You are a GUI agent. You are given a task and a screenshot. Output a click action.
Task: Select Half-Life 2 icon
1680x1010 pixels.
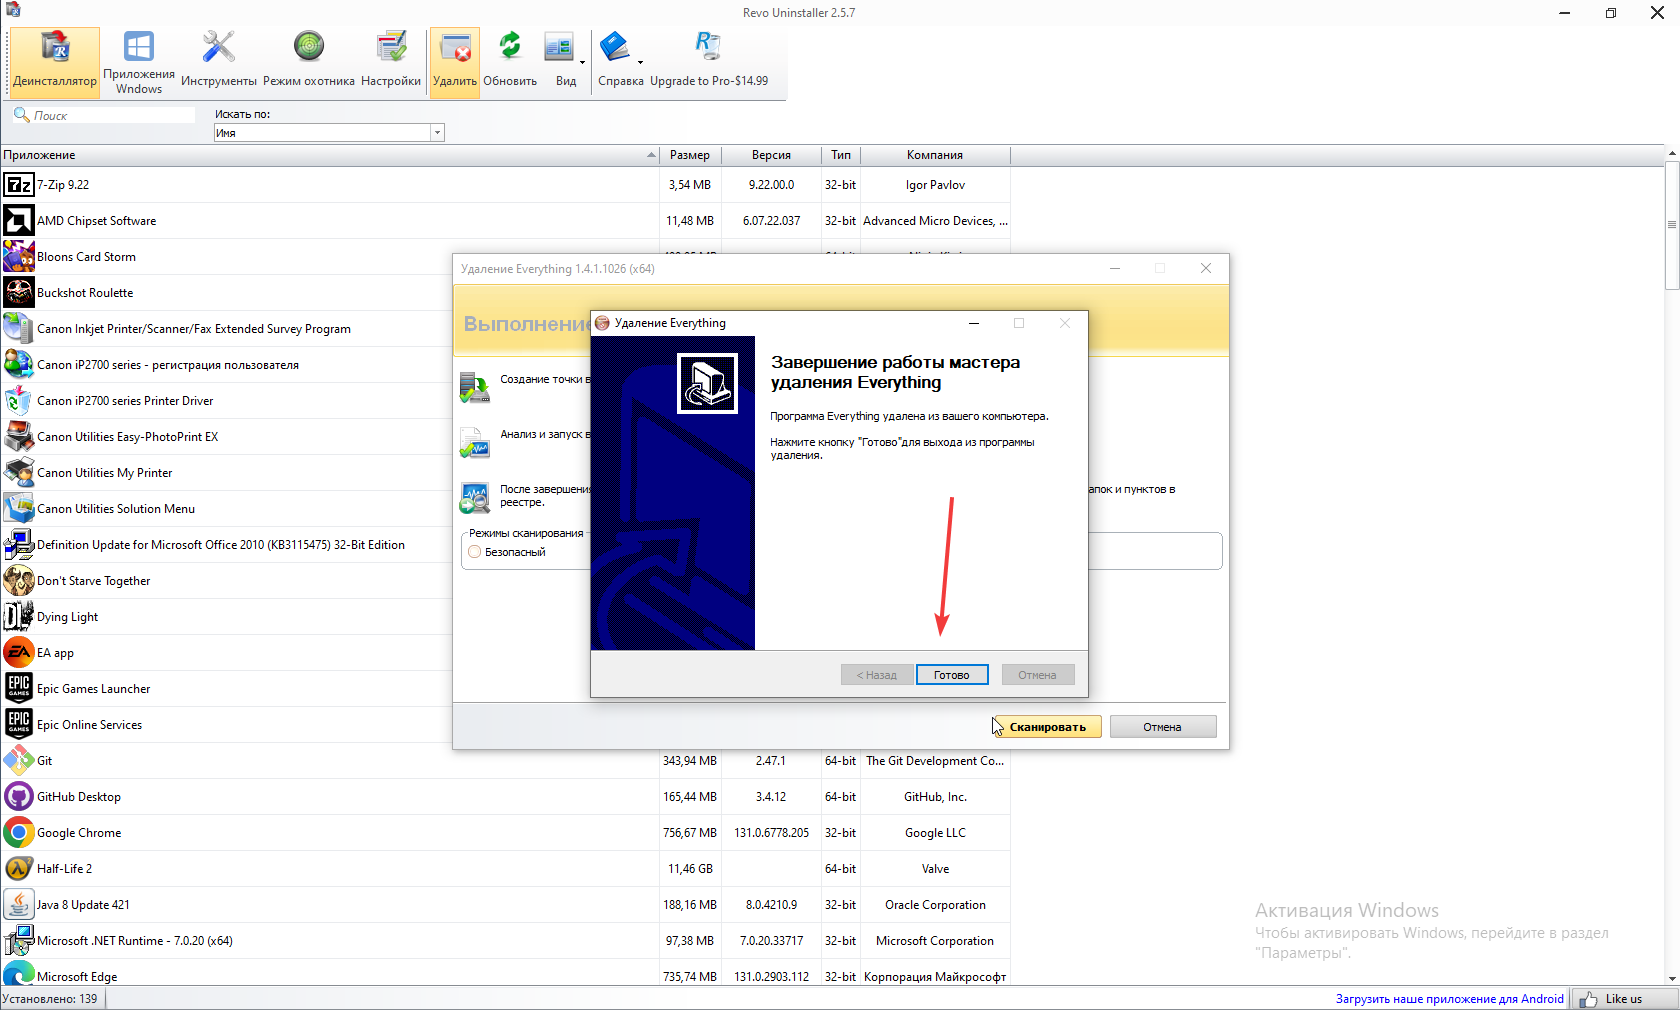pos(19,869)
